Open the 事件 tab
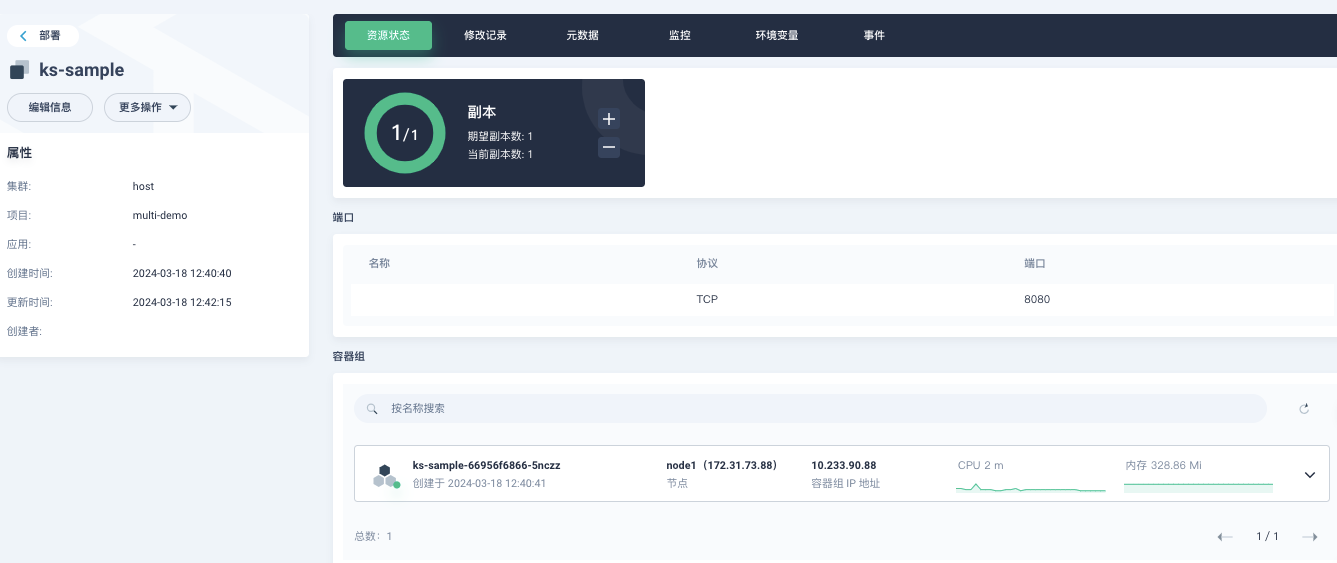 click(x=874, y=35)
